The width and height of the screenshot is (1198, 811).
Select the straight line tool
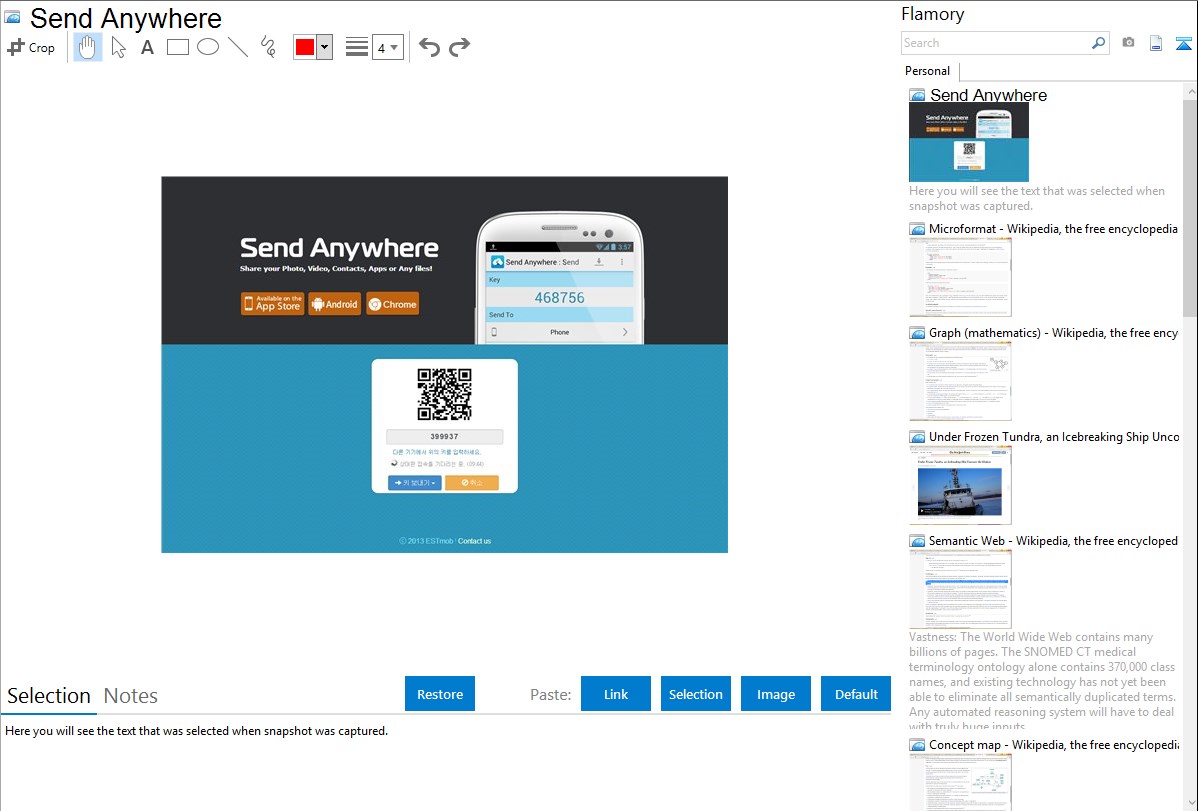coord(238,47)
